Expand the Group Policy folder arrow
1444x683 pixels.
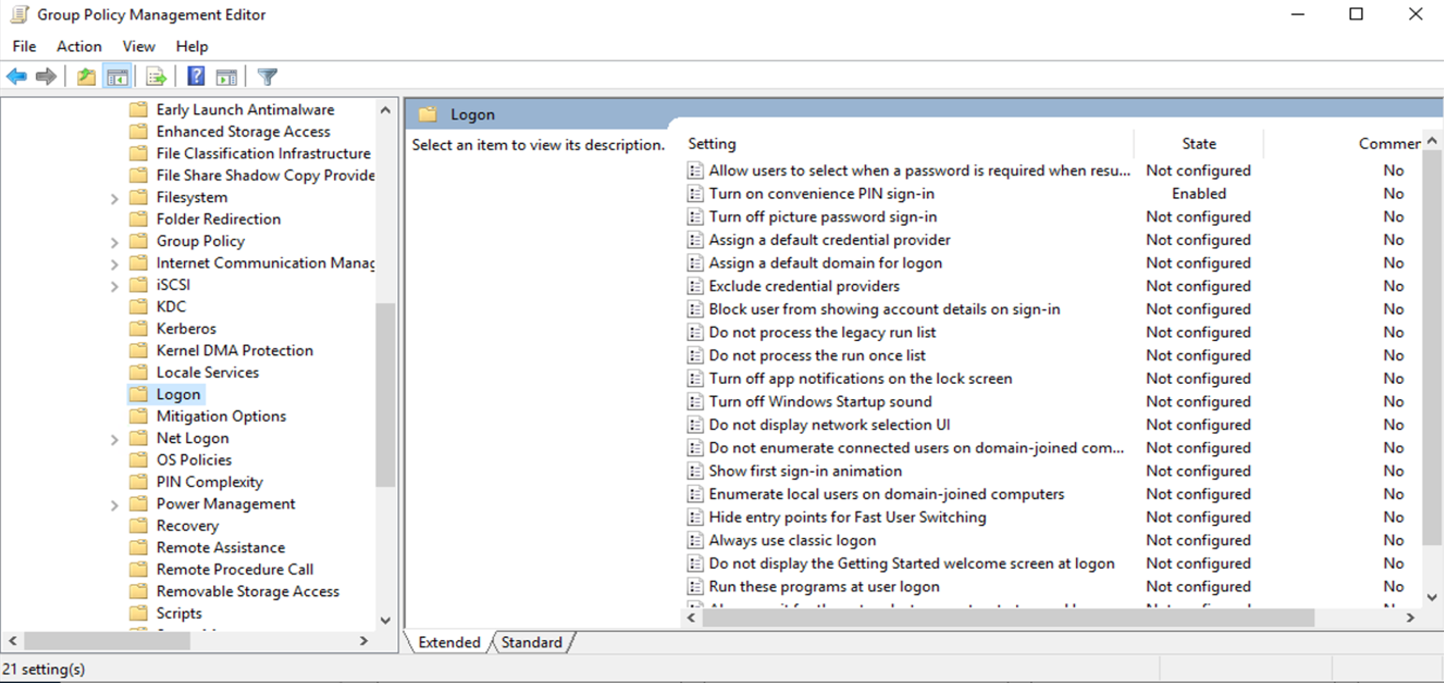click(x=114, y=242)
